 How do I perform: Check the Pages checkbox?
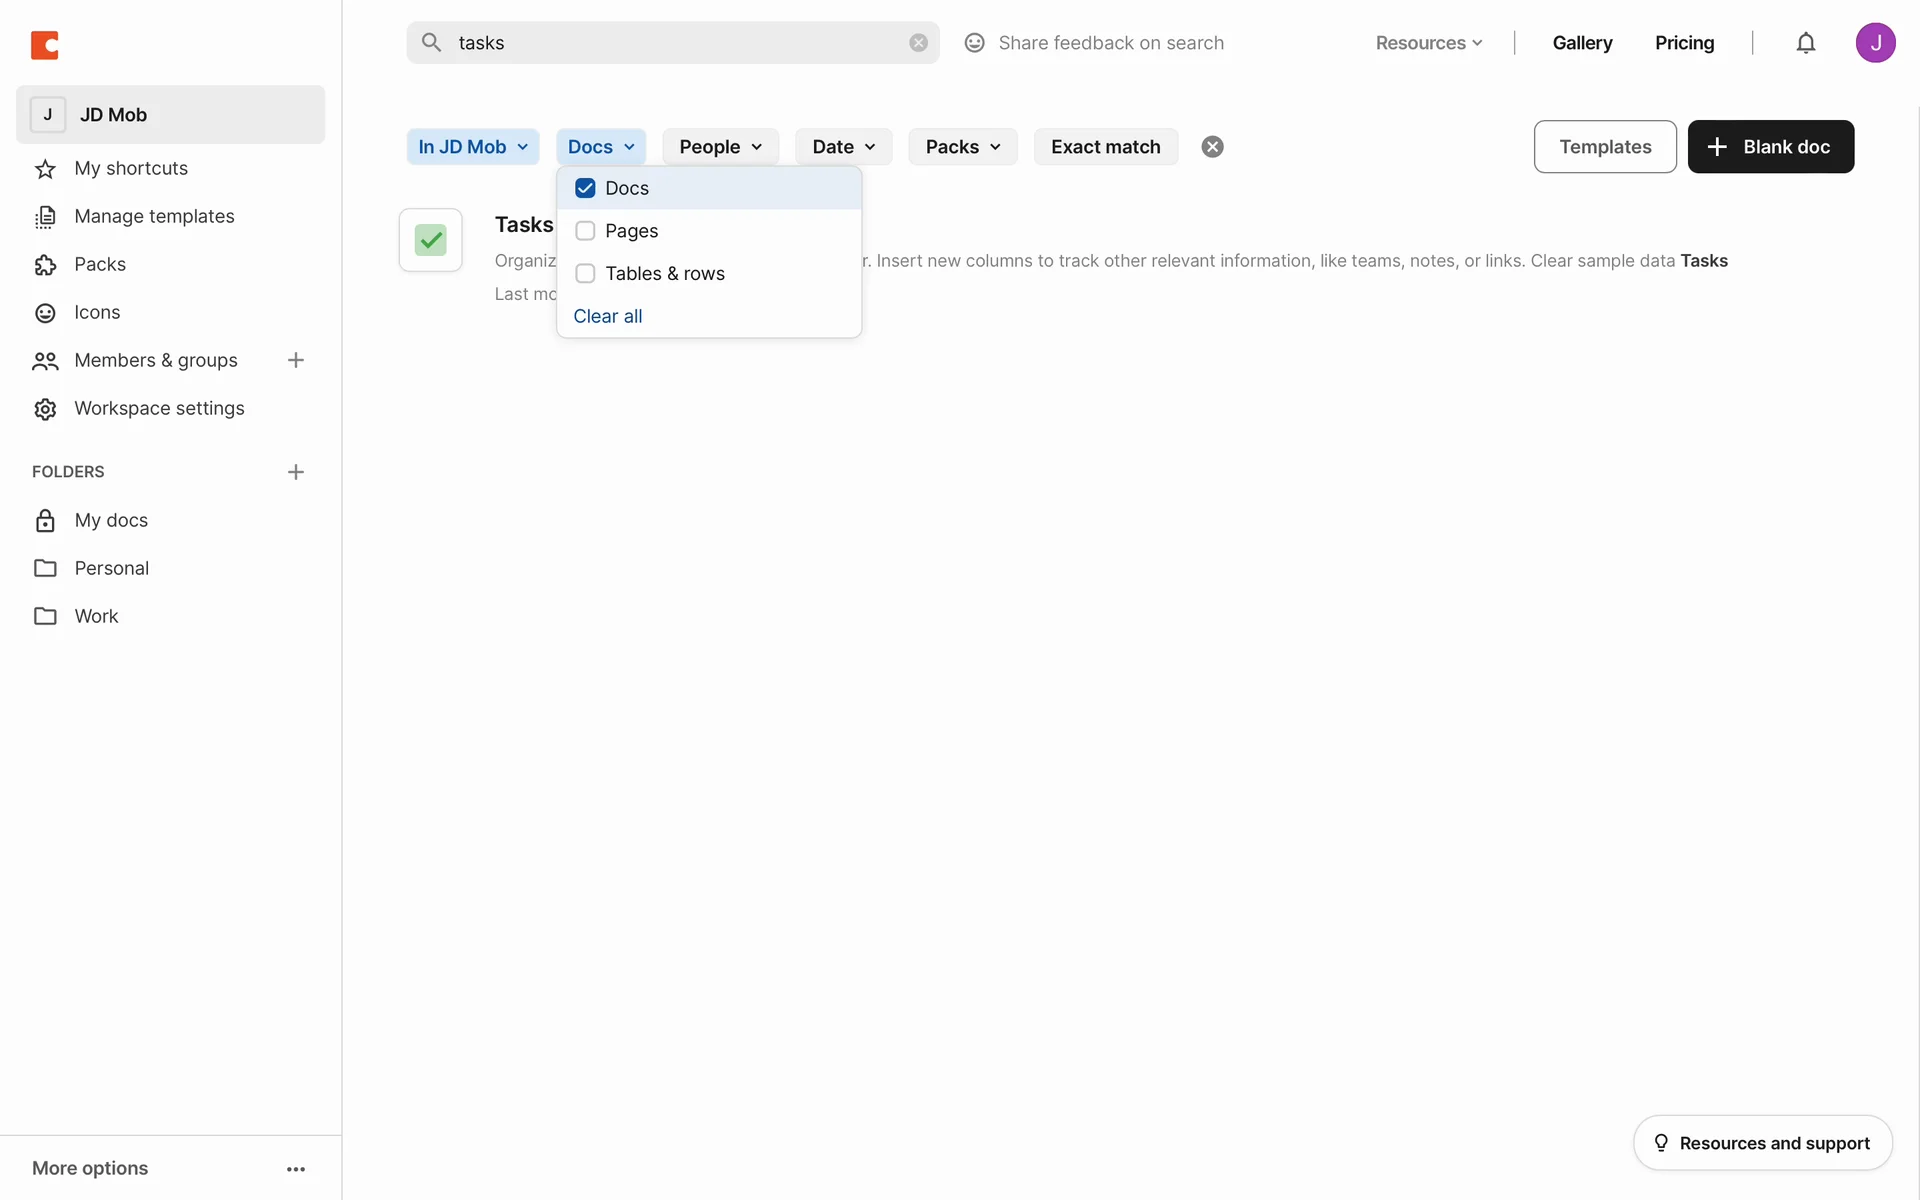[585, 231]
